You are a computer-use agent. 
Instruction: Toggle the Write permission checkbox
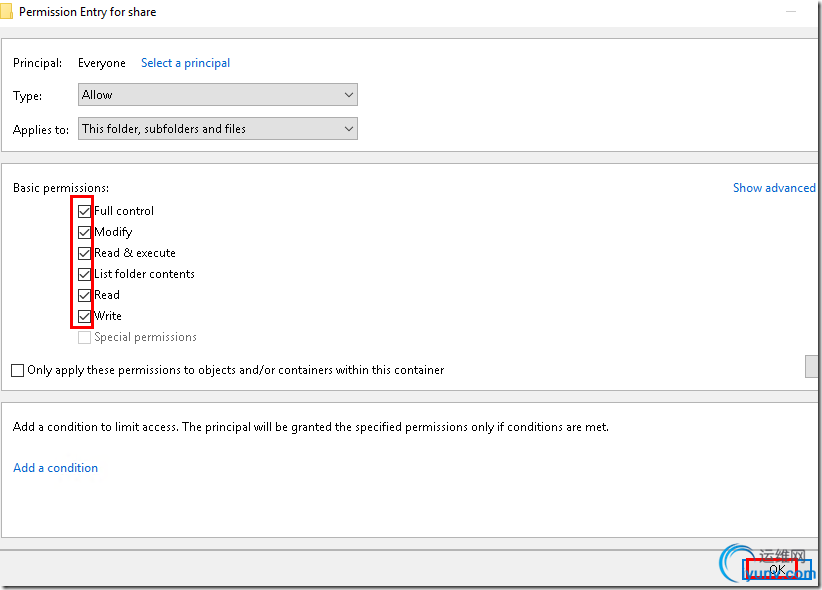(x=85, y=316)
